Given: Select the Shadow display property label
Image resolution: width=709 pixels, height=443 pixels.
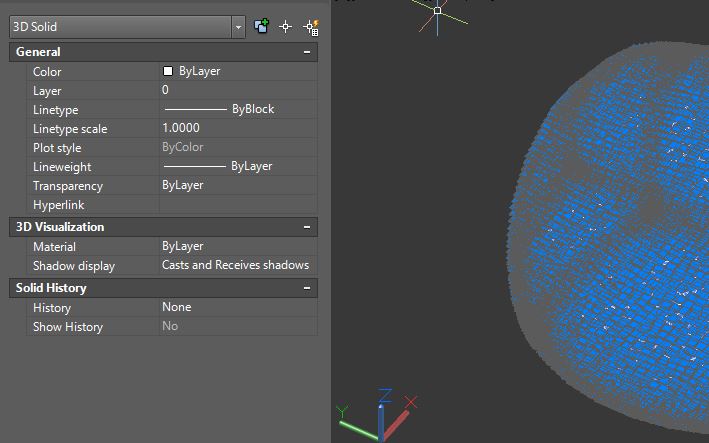Looking at the screenshot, I should pyautogui.click(x=74, y=266).
